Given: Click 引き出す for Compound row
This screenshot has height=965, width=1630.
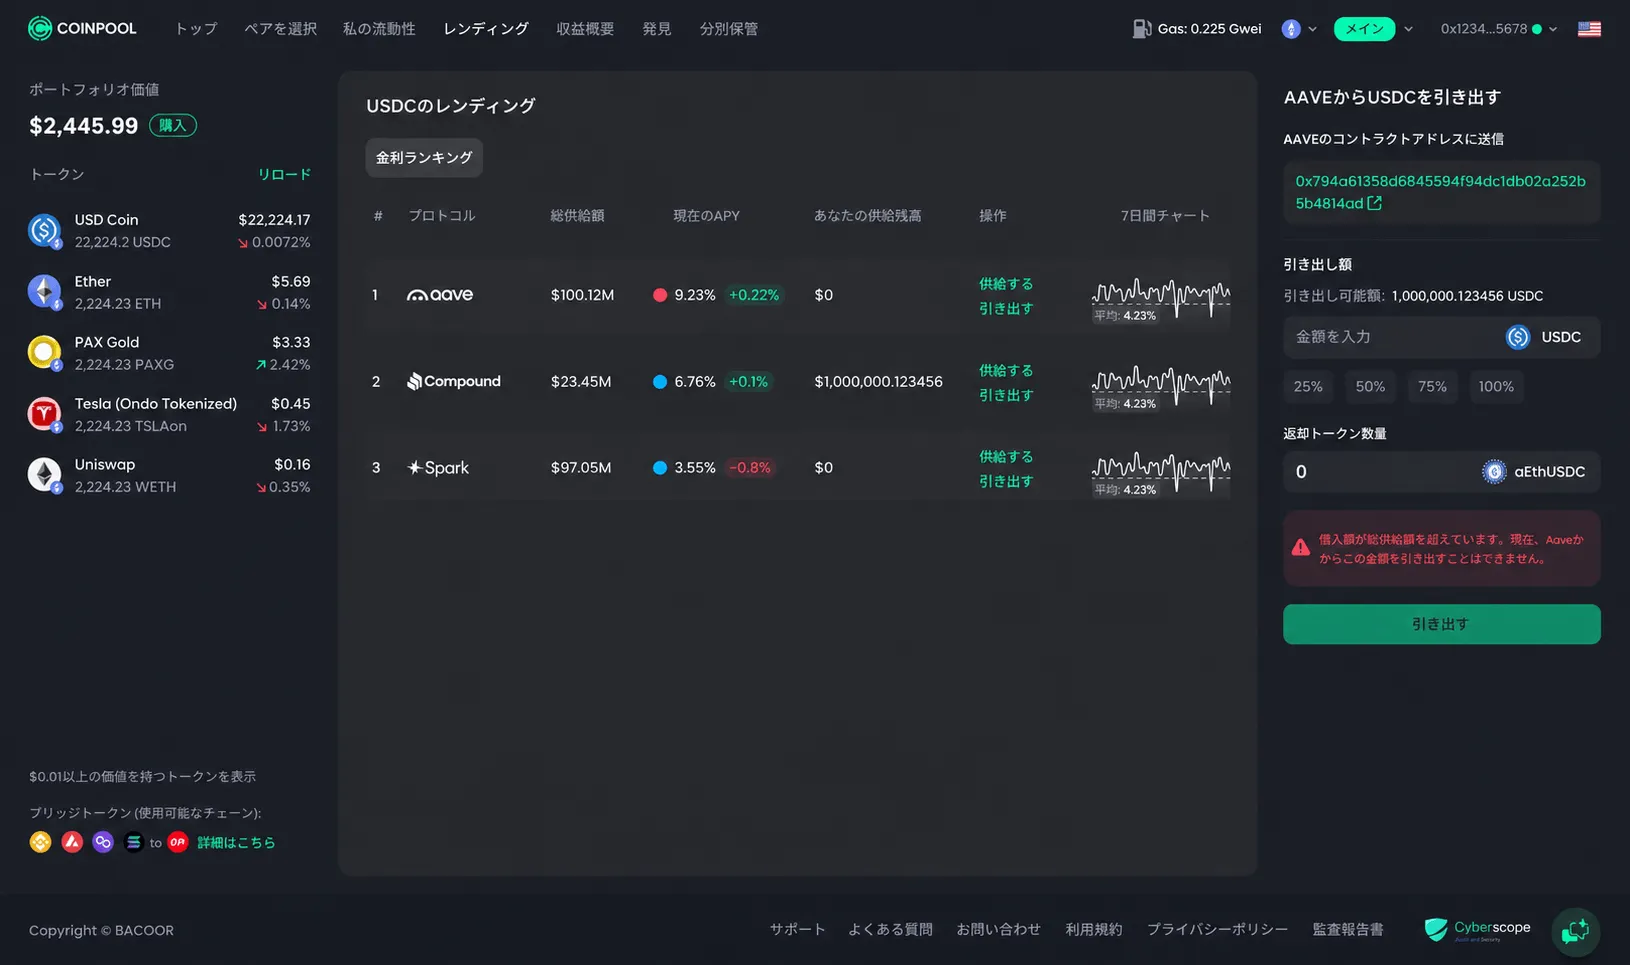Looking at the screenshot, I should click(1006, 395).
